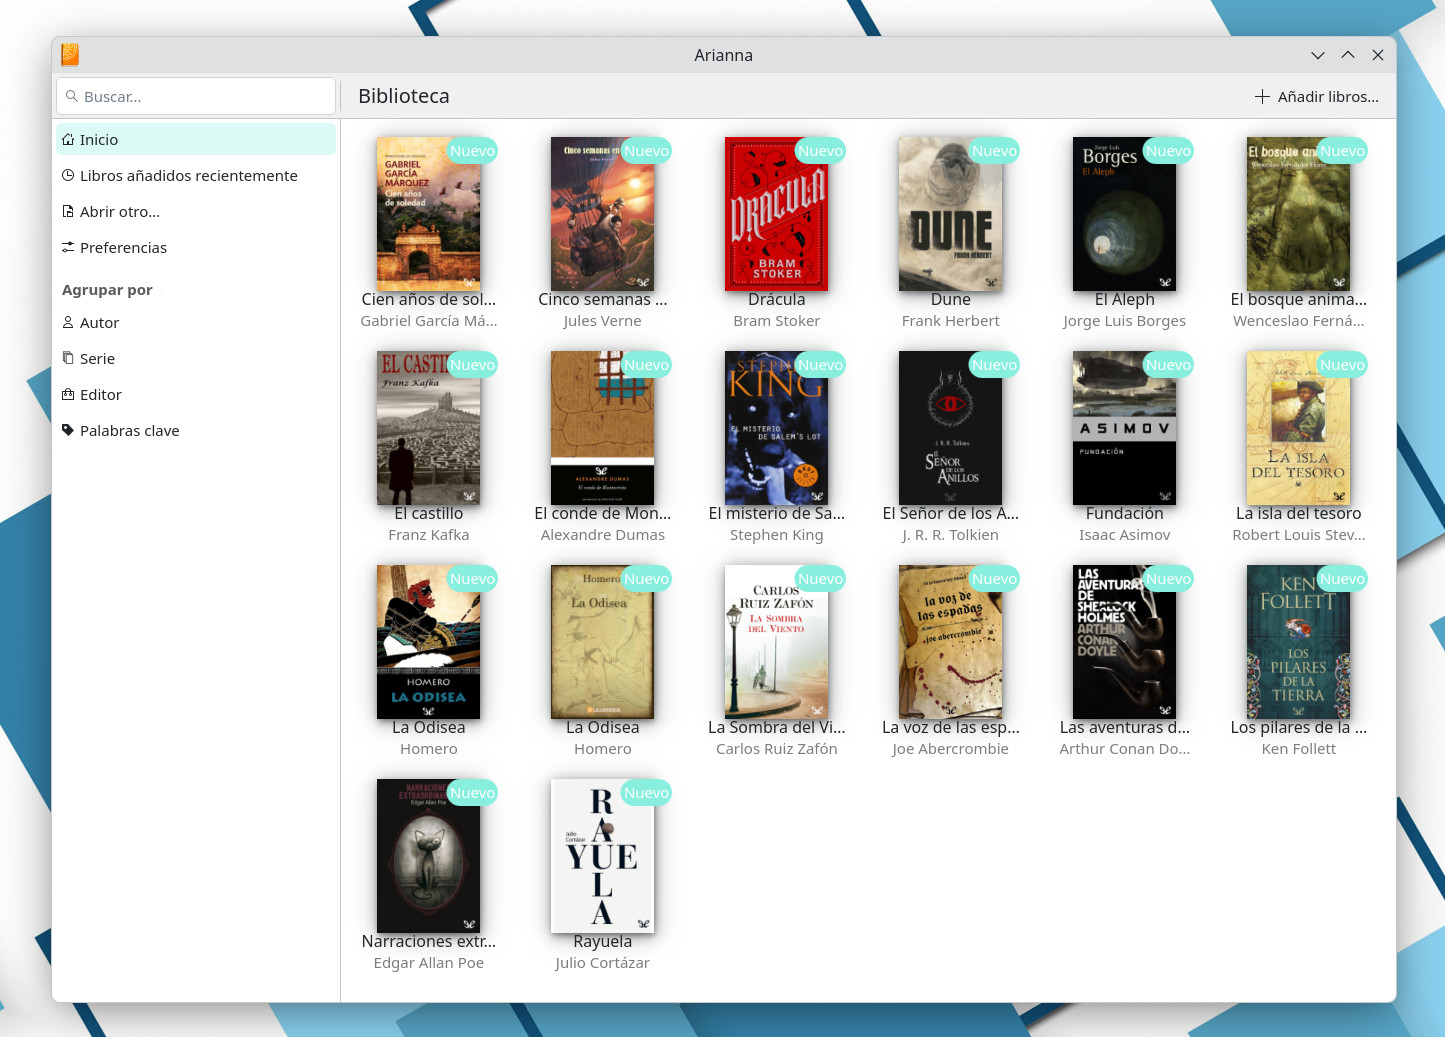Click the plus icon of Añadir libros
1445x1037 pixels.
click(x=1262, y=97)
